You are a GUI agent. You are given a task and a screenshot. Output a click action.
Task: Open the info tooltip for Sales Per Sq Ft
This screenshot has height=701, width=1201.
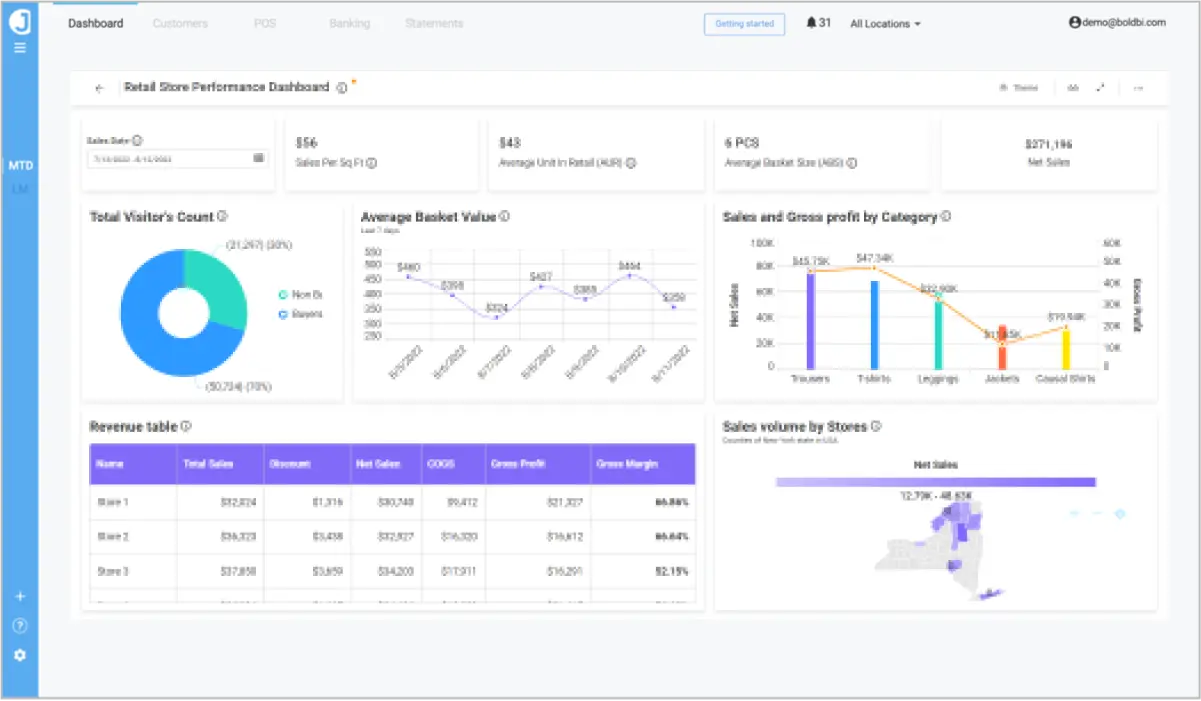click(x=372, y=162)
